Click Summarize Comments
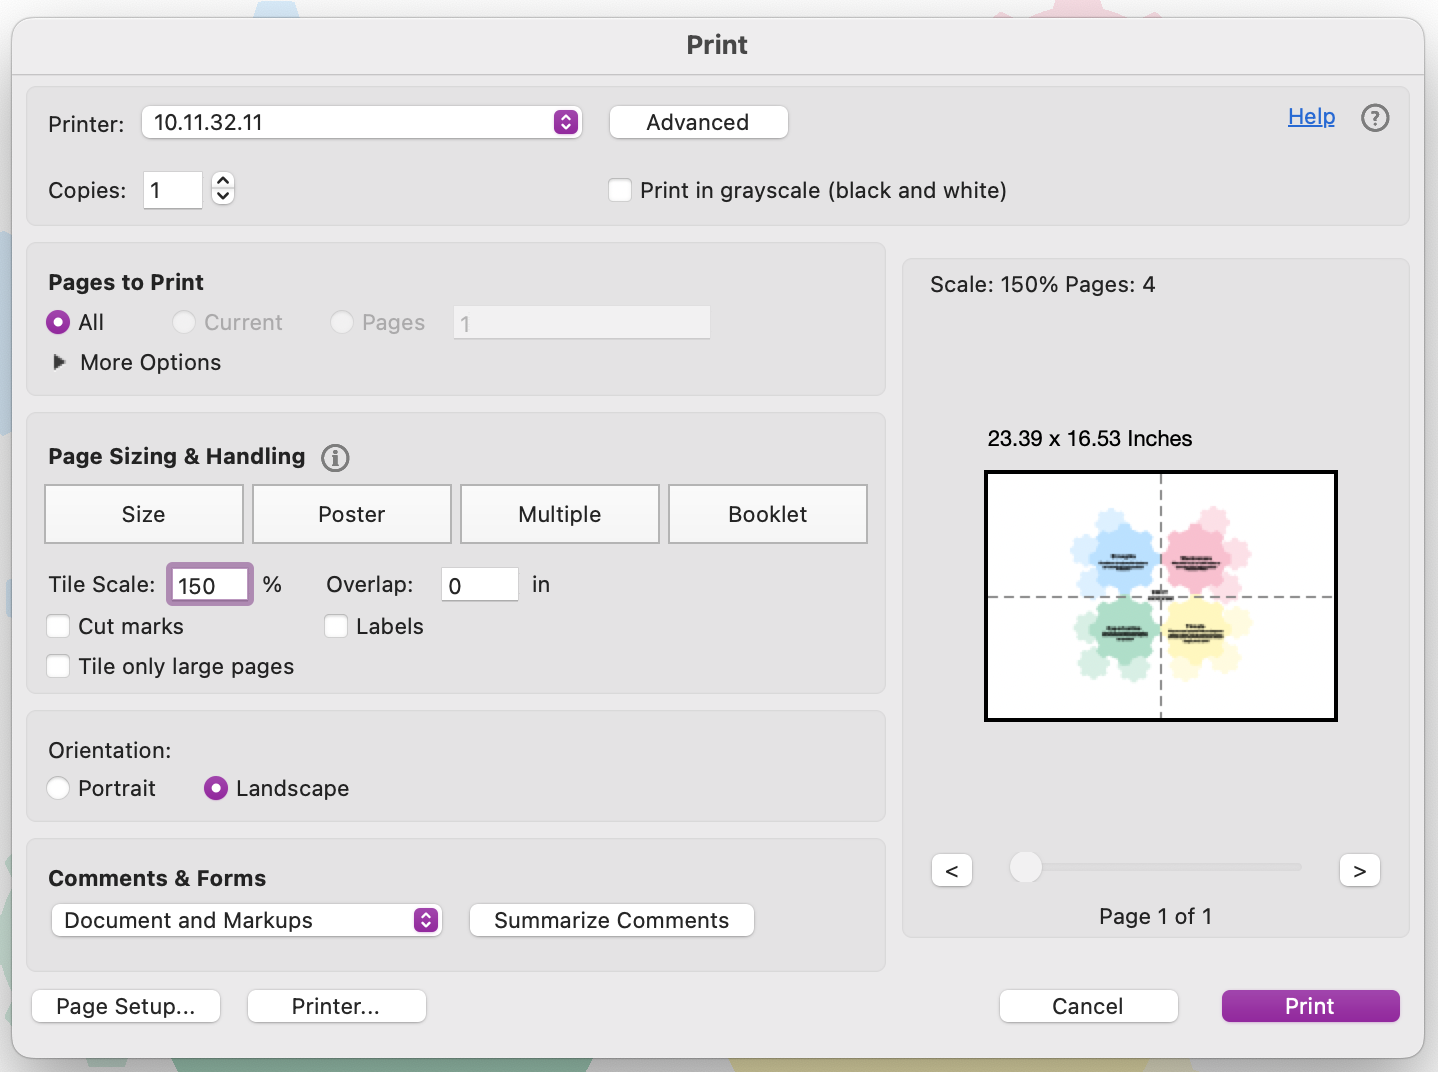This screenshot has width=1438, height=1072. (611, 920)
